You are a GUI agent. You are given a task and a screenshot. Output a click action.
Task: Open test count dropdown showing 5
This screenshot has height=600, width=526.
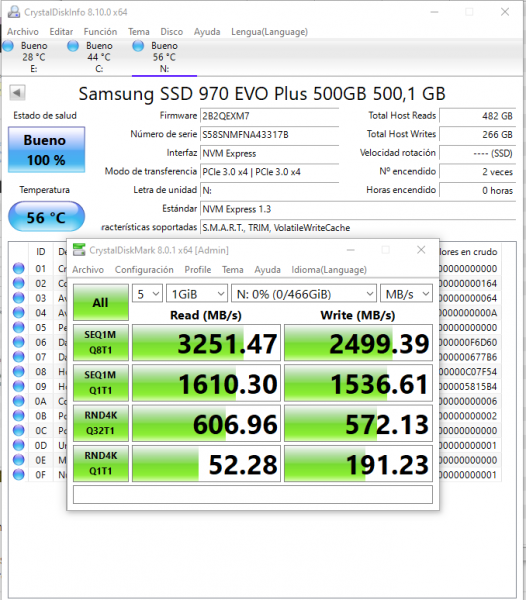[147, 294]
